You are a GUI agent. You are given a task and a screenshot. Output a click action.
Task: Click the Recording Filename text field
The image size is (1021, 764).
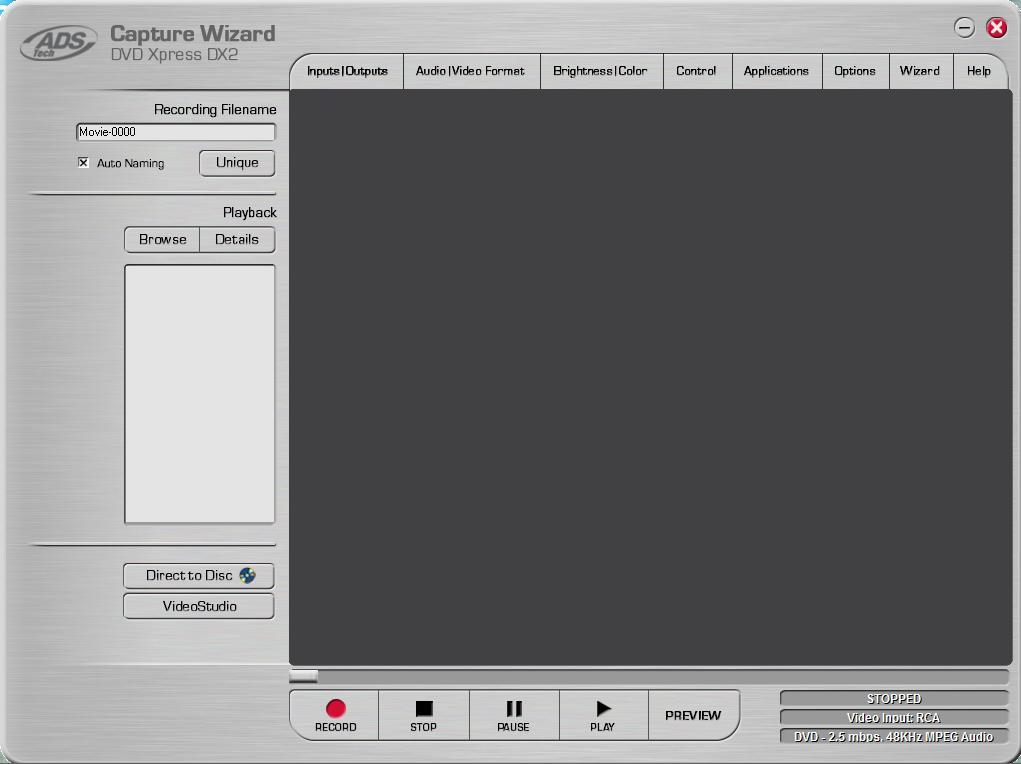coord(176,132)
